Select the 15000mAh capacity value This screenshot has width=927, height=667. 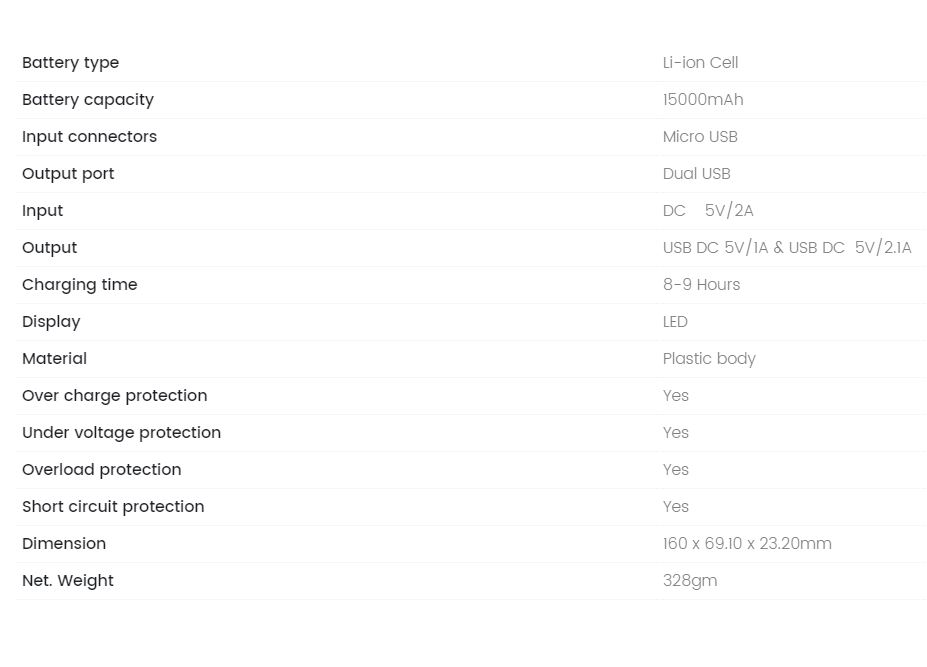click(x=703, y=99)
